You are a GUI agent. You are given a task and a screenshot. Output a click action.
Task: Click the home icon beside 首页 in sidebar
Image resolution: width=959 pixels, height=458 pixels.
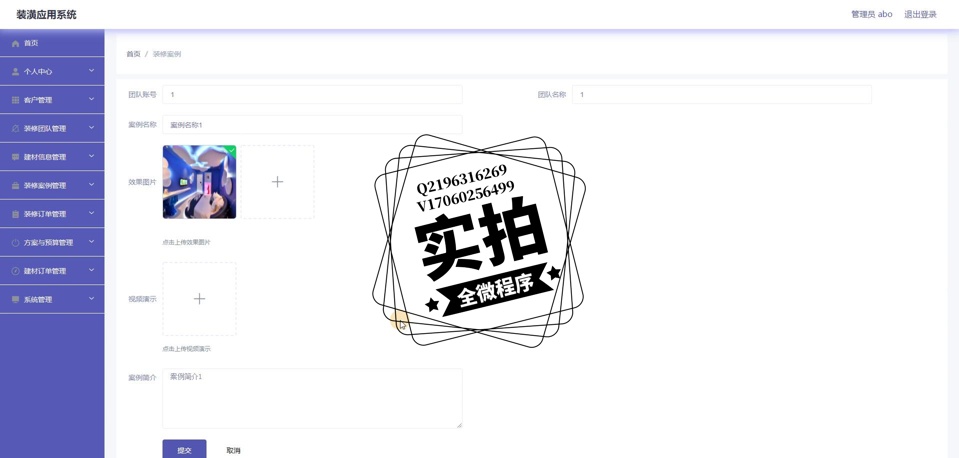coord(16,43)
